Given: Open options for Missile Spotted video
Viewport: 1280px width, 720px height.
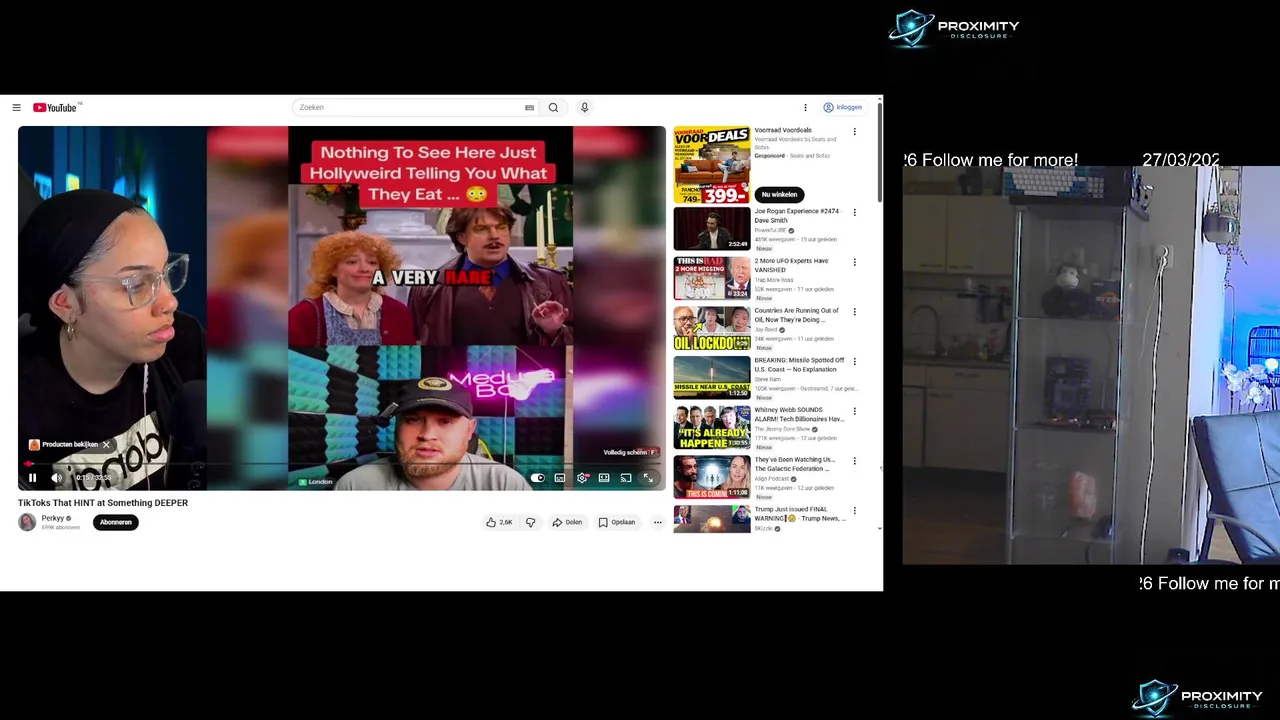Looking at the screenshot, I should pos(854,361).
